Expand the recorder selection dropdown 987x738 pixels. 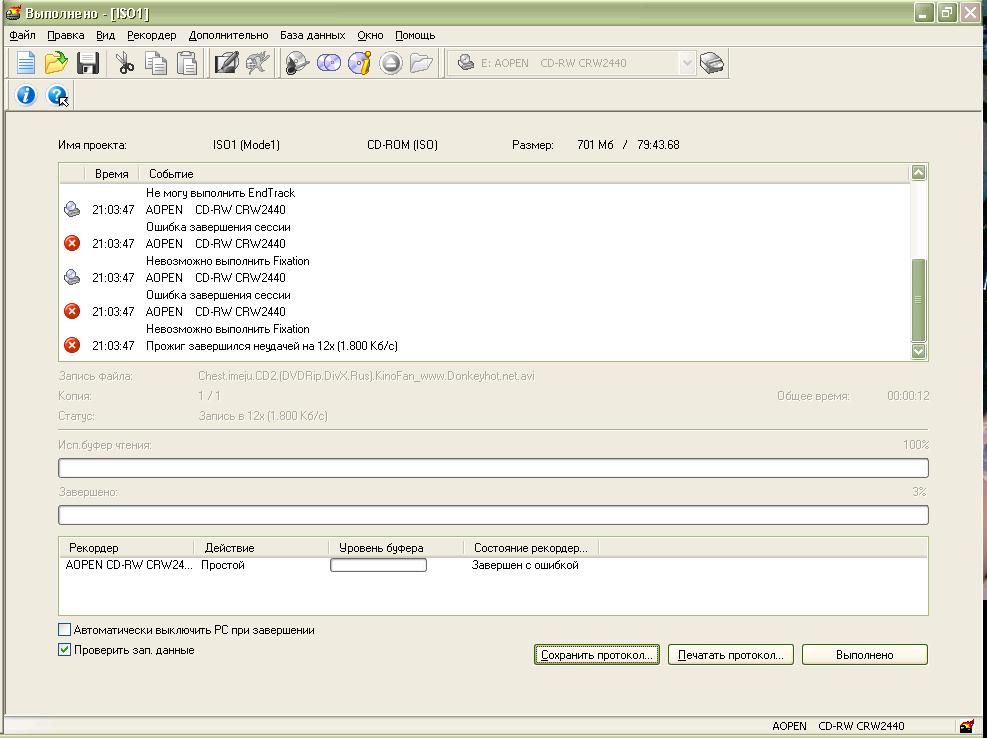(687, 63)
